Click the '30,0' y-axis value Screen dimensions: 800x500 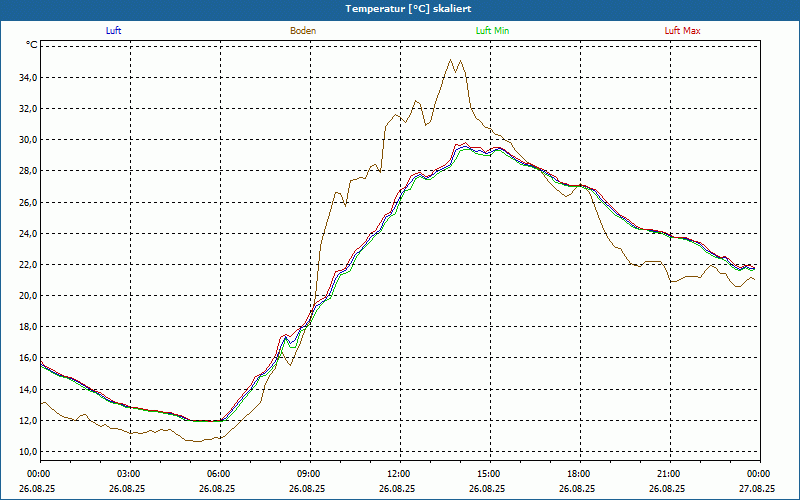(28, 140)
